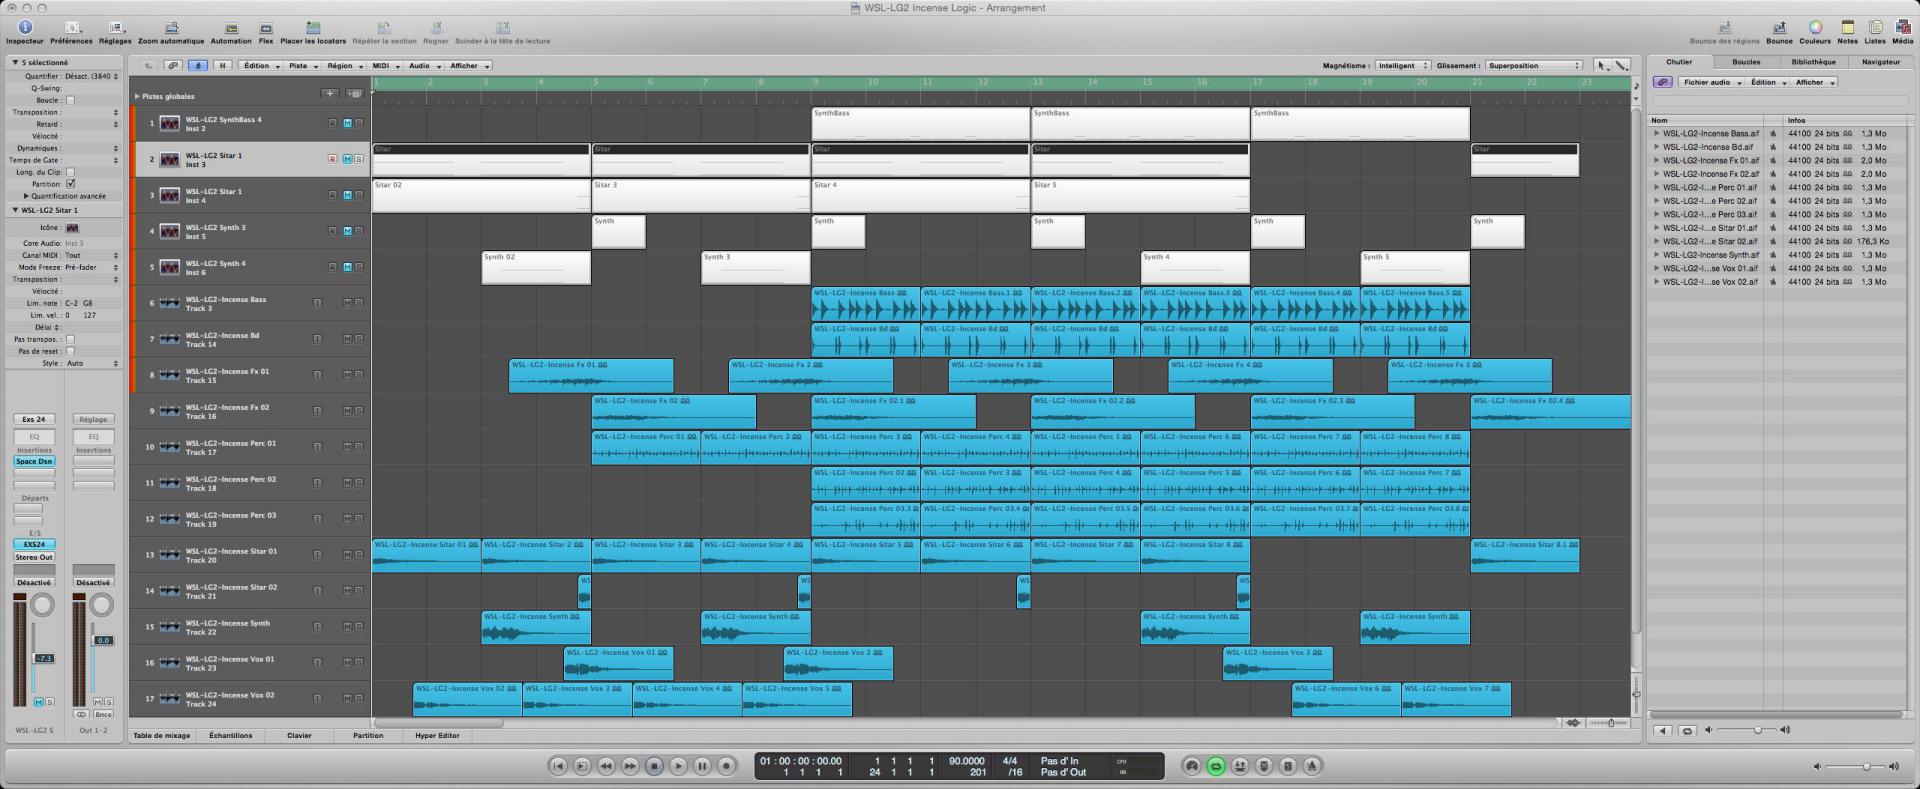1920x789 pixels.
Task: Click the EXS24 instrument slot
Action: pyautogui.click(x=34, y=545)
